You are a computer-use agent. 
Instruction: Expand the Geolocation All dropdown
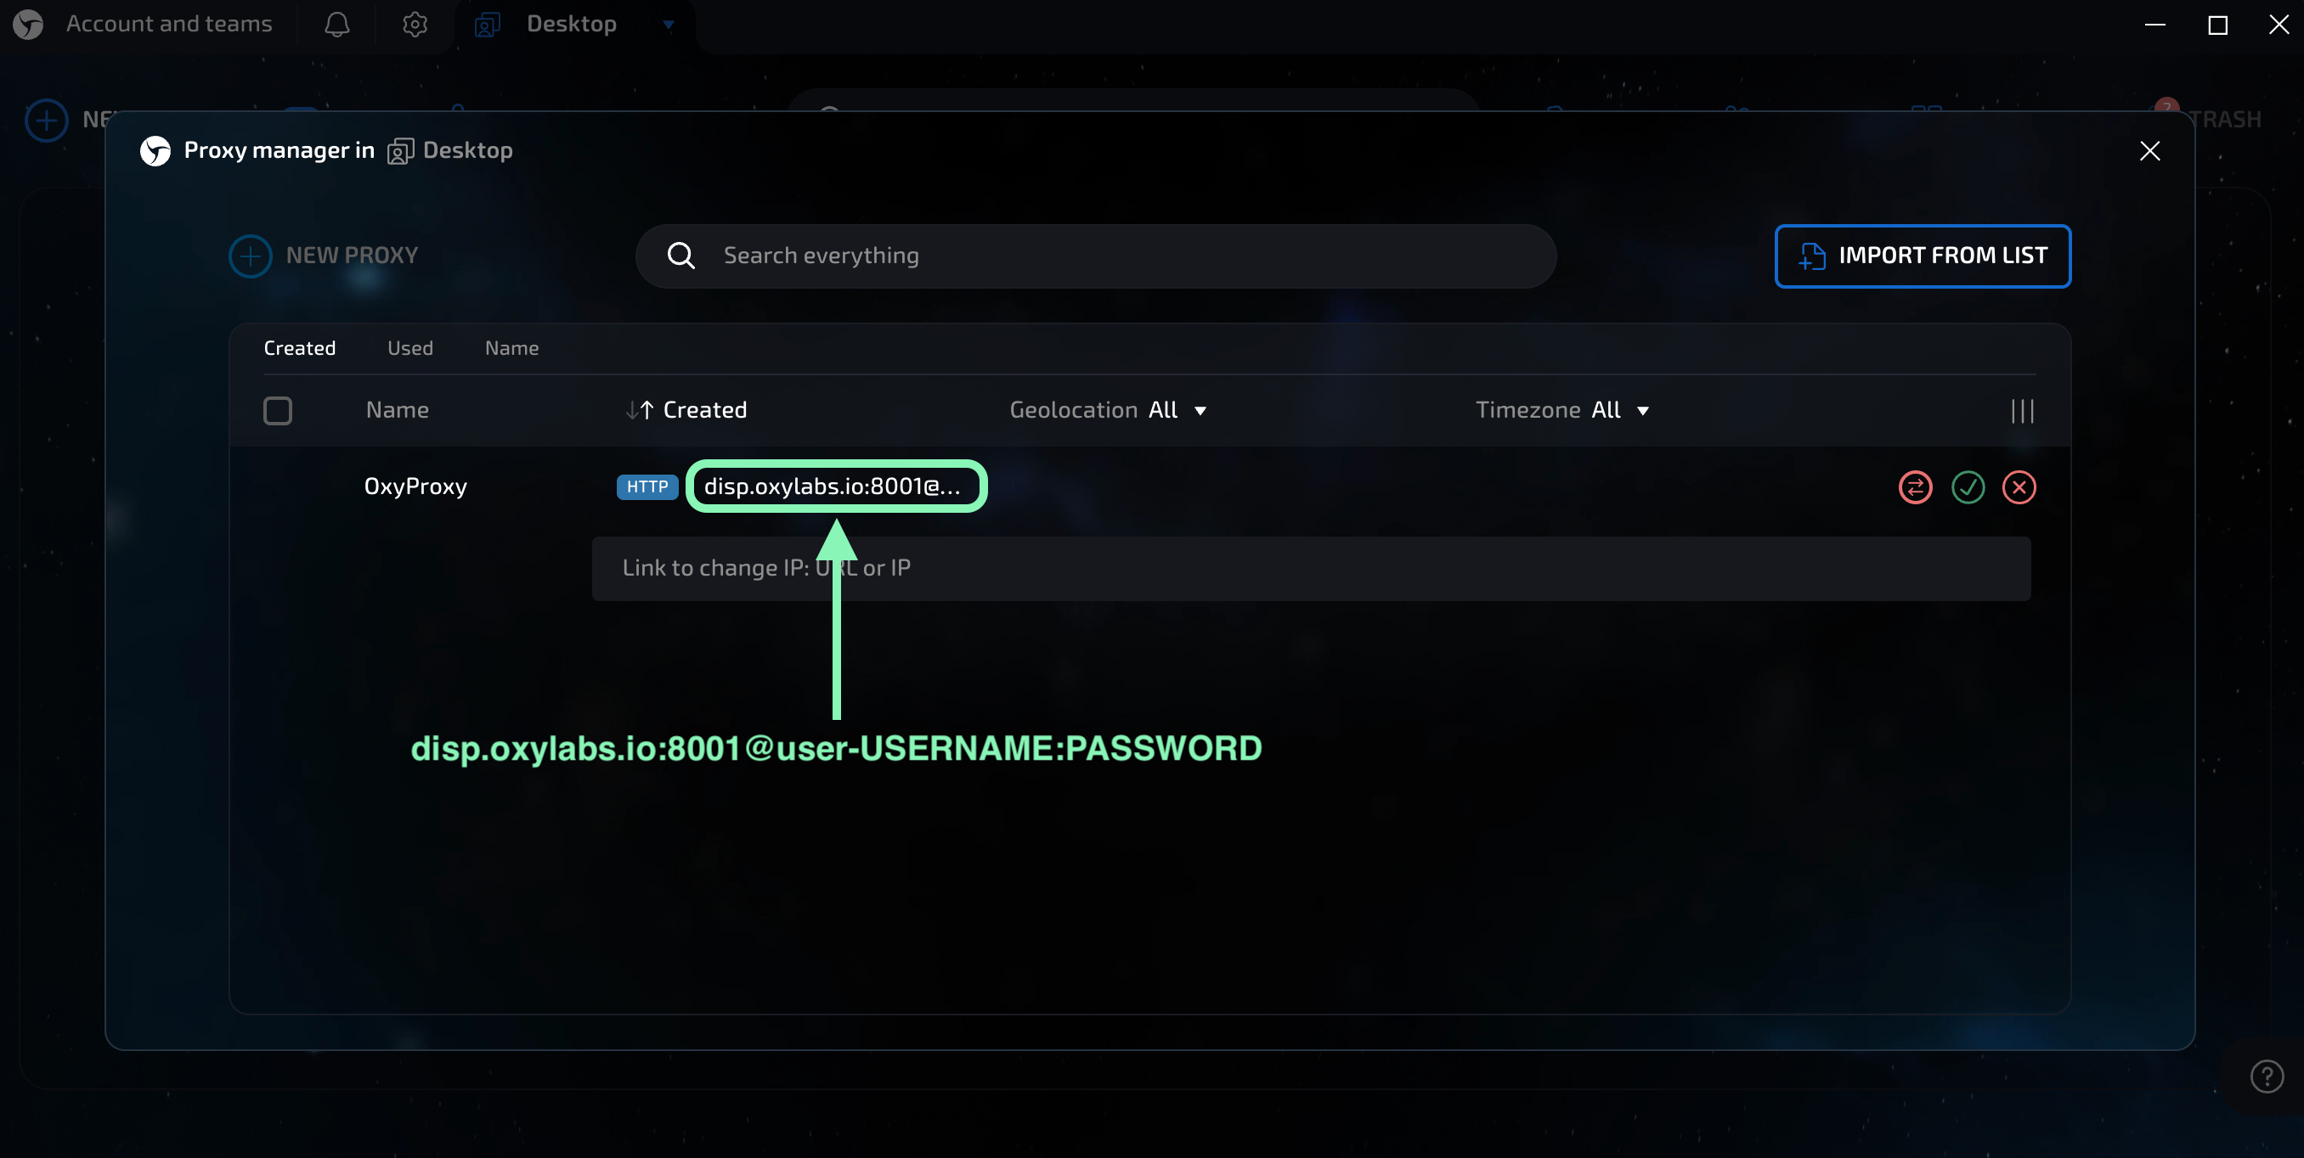click(1177, 410)
